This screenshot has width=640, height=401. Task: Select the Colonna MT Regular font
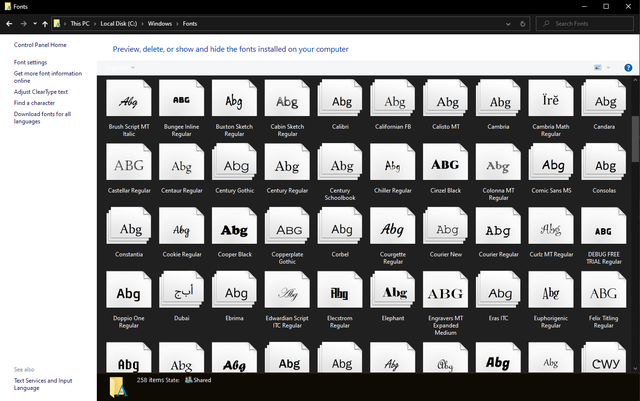[x=498, y=162]
